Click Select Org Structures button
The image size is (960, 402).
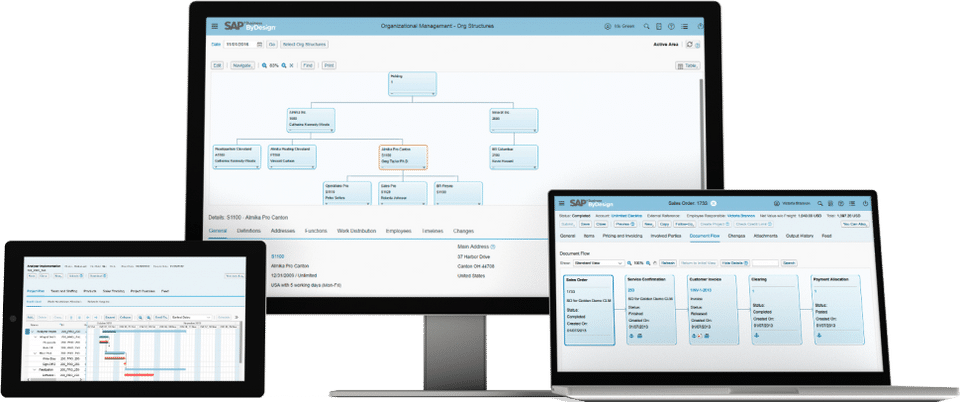305,44
